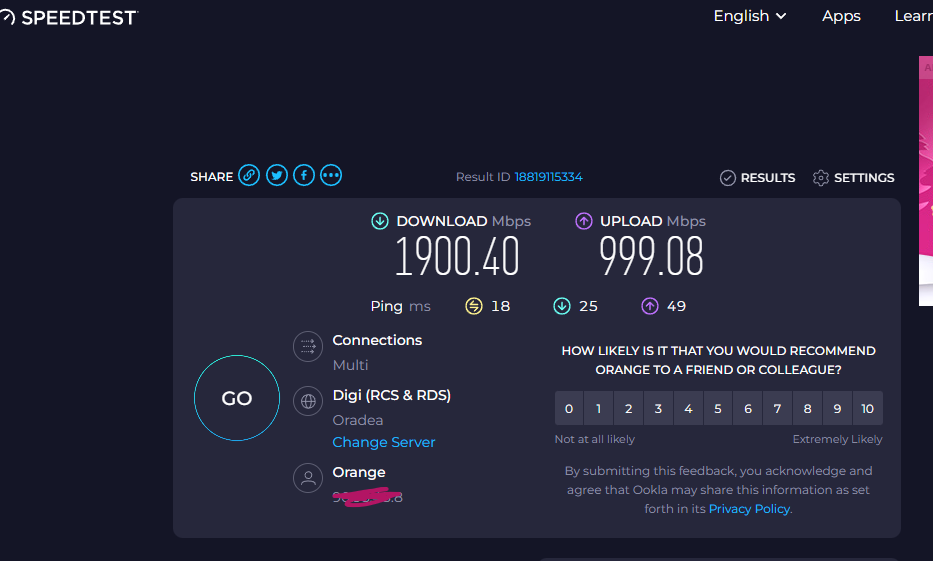Click the Results checkmark icon

pyautogui.click(x=728, y=178)
